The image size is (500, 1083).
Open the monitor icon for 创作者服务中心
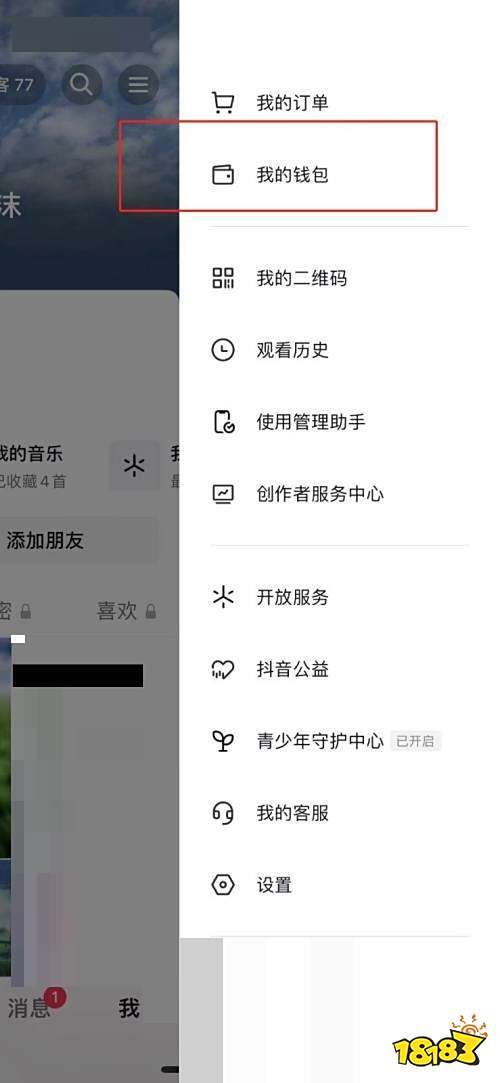point(222,494)
